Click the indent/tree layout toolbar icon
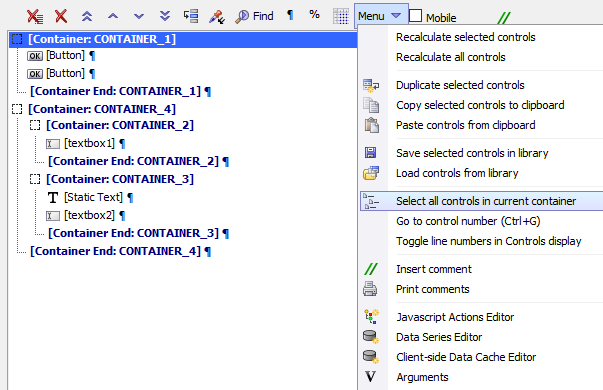 coord(191,16)
